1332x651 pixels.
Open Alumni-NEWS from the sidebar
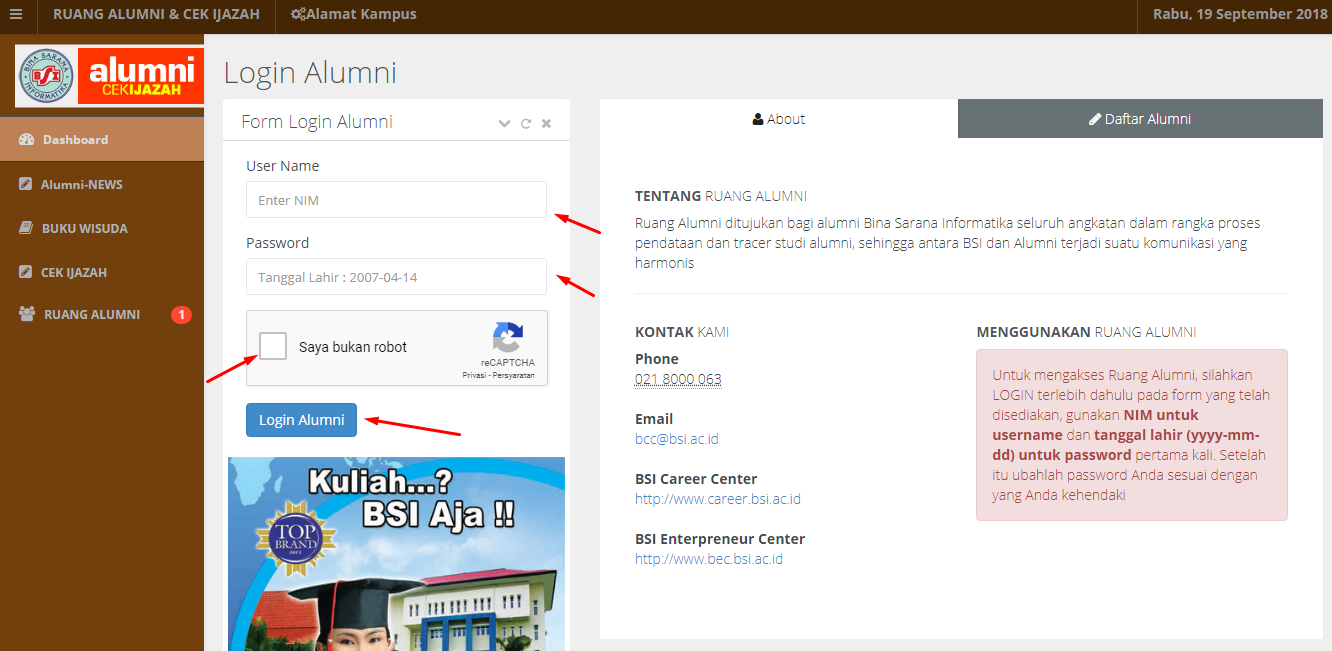tap(102, 185)
